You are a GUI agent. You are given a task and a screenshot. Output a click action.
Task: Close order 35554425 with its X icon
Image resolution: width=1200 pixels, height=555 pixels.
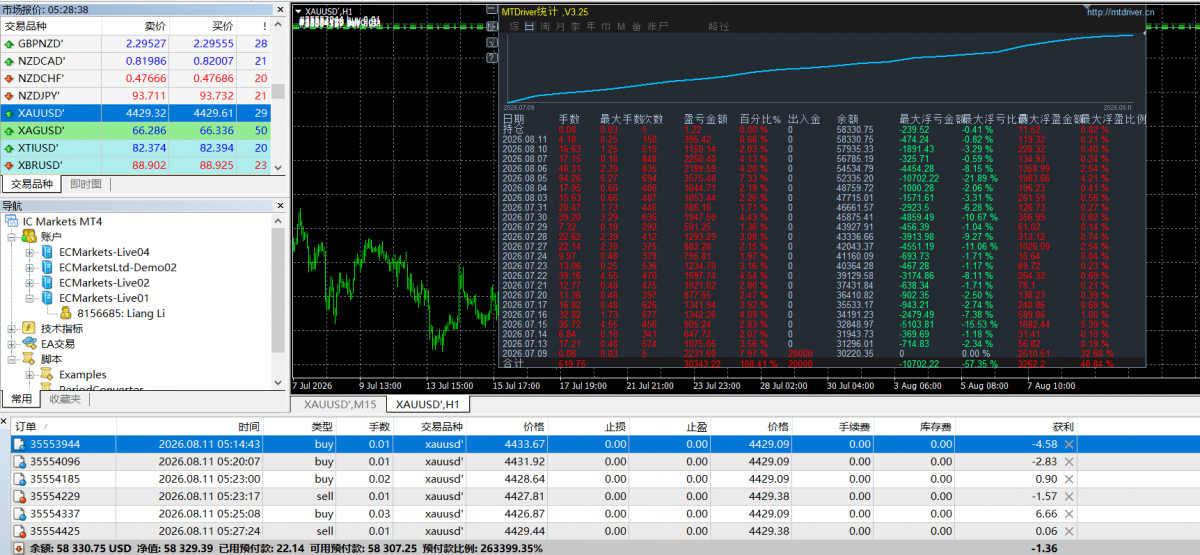pos(1069,531)
